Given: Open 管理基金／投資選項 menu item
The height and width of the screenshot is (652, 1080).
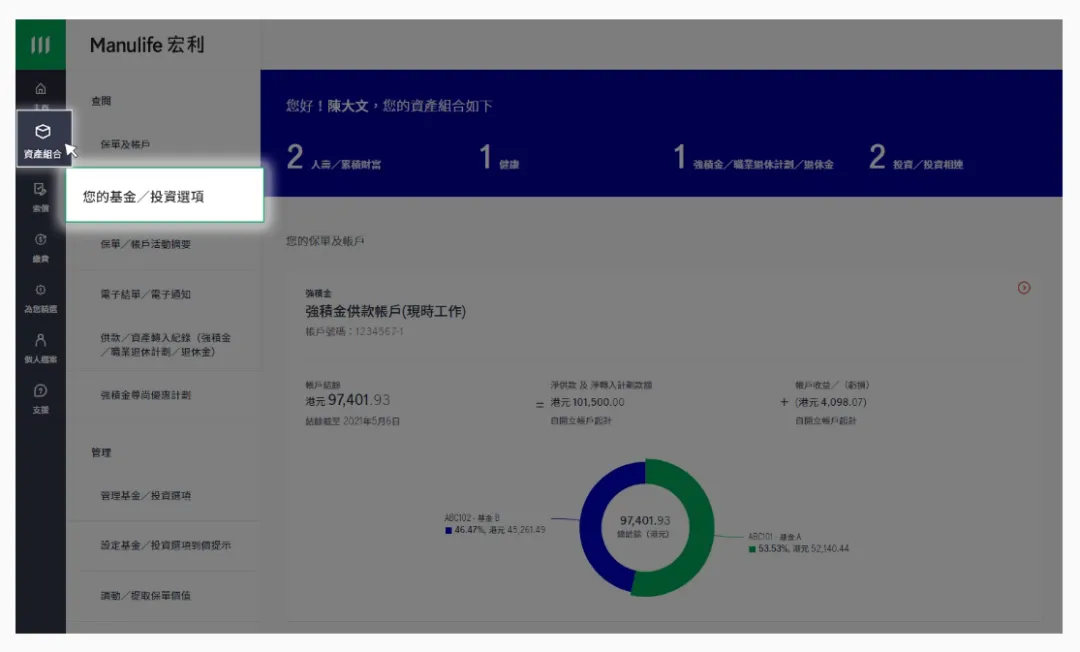Looking at the screenshot, I should click(x=145, y=496).
